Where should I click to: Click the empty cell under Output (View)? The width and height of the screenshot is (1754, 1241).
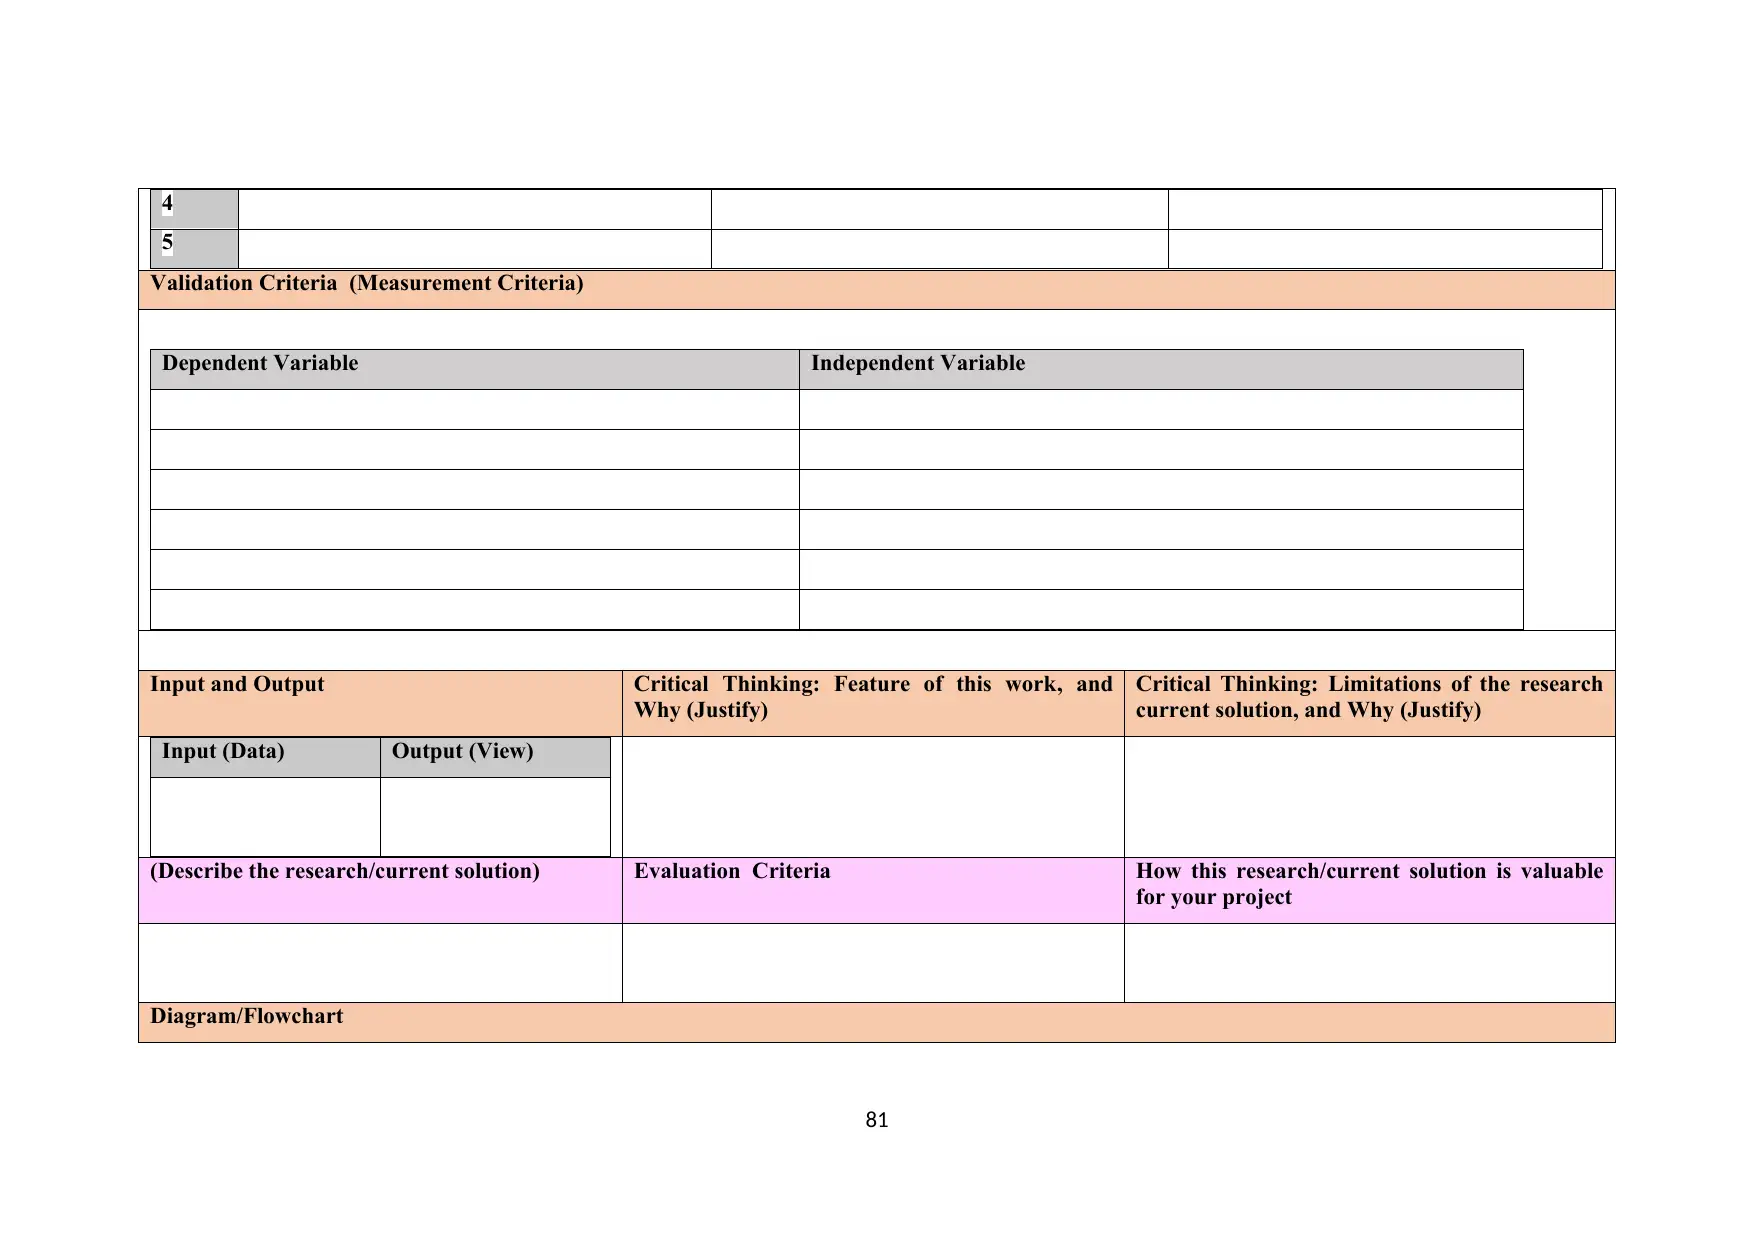click(x=495, y=817)
